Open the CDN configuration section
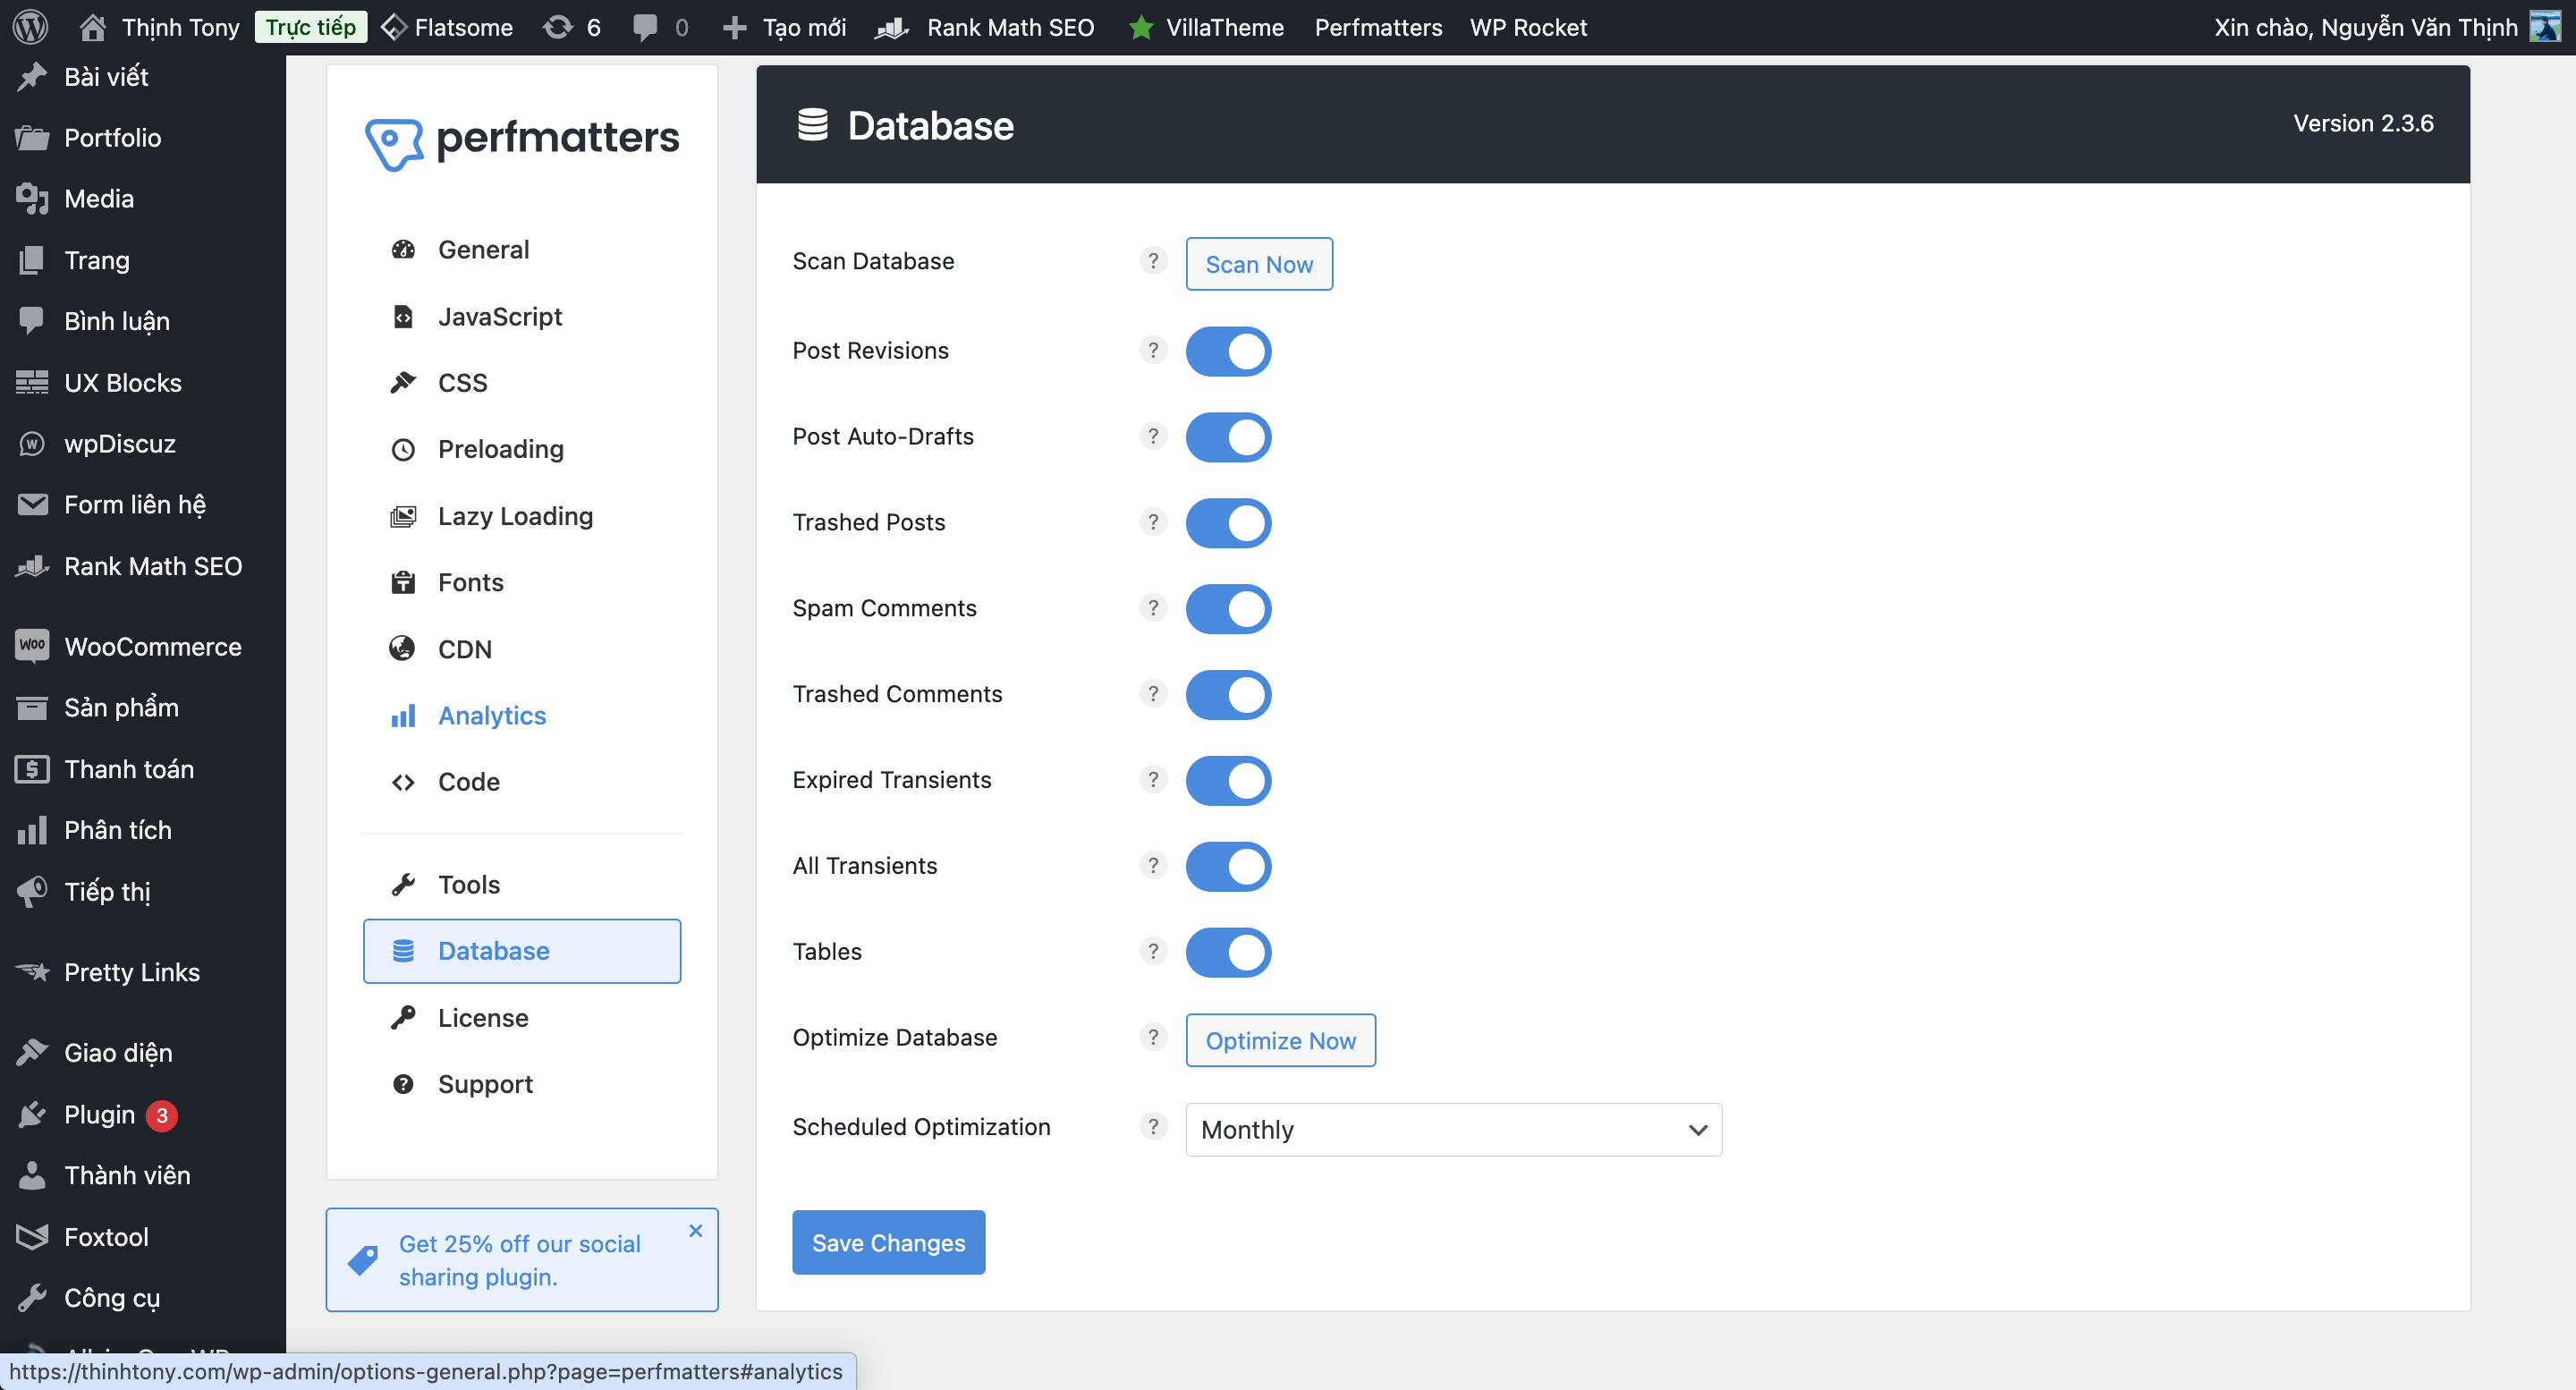The height and width of the screenshot is (1390, 2576). pyautogui.click(x=464, y=648)
